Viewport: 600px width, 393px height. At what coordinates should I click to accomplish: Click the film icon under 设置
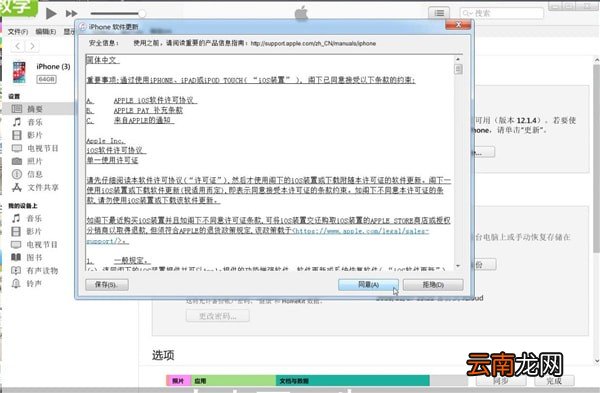click(x=17, y=135)
